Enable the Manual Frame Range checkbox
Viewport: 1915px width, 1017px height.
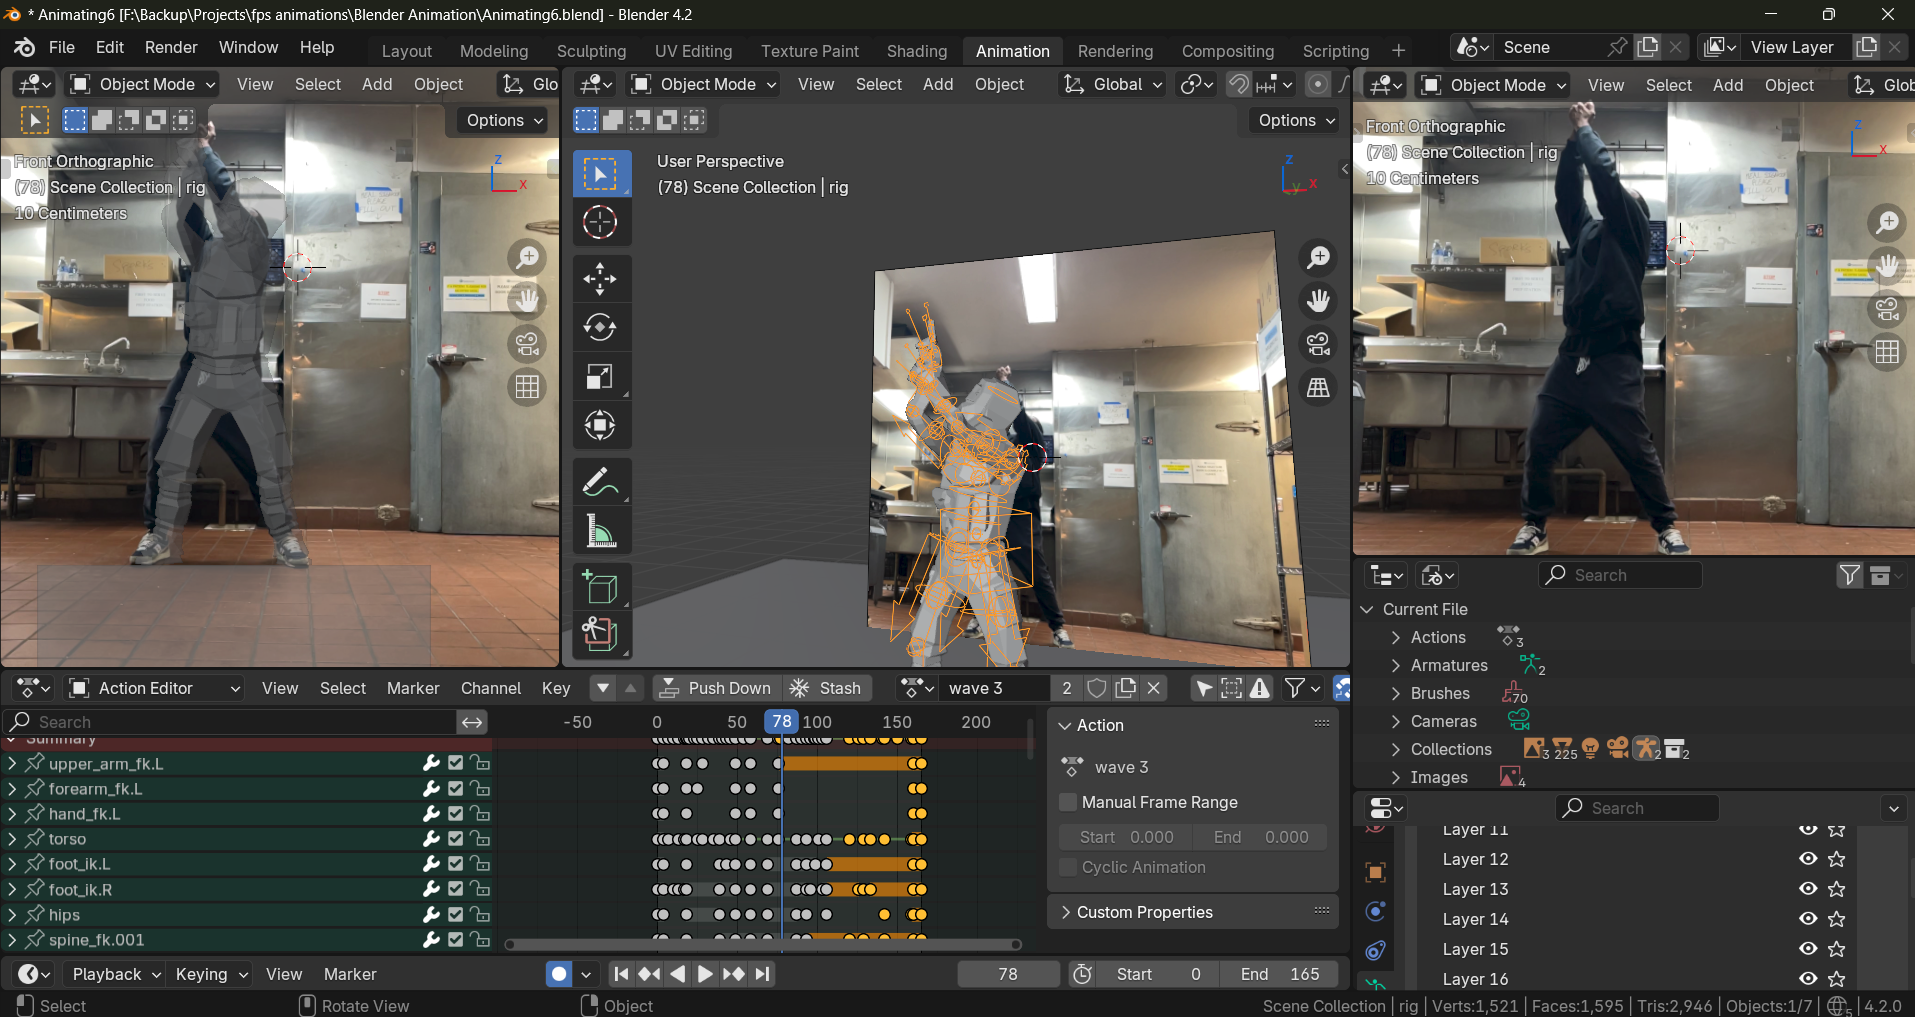click(1068, 802)
